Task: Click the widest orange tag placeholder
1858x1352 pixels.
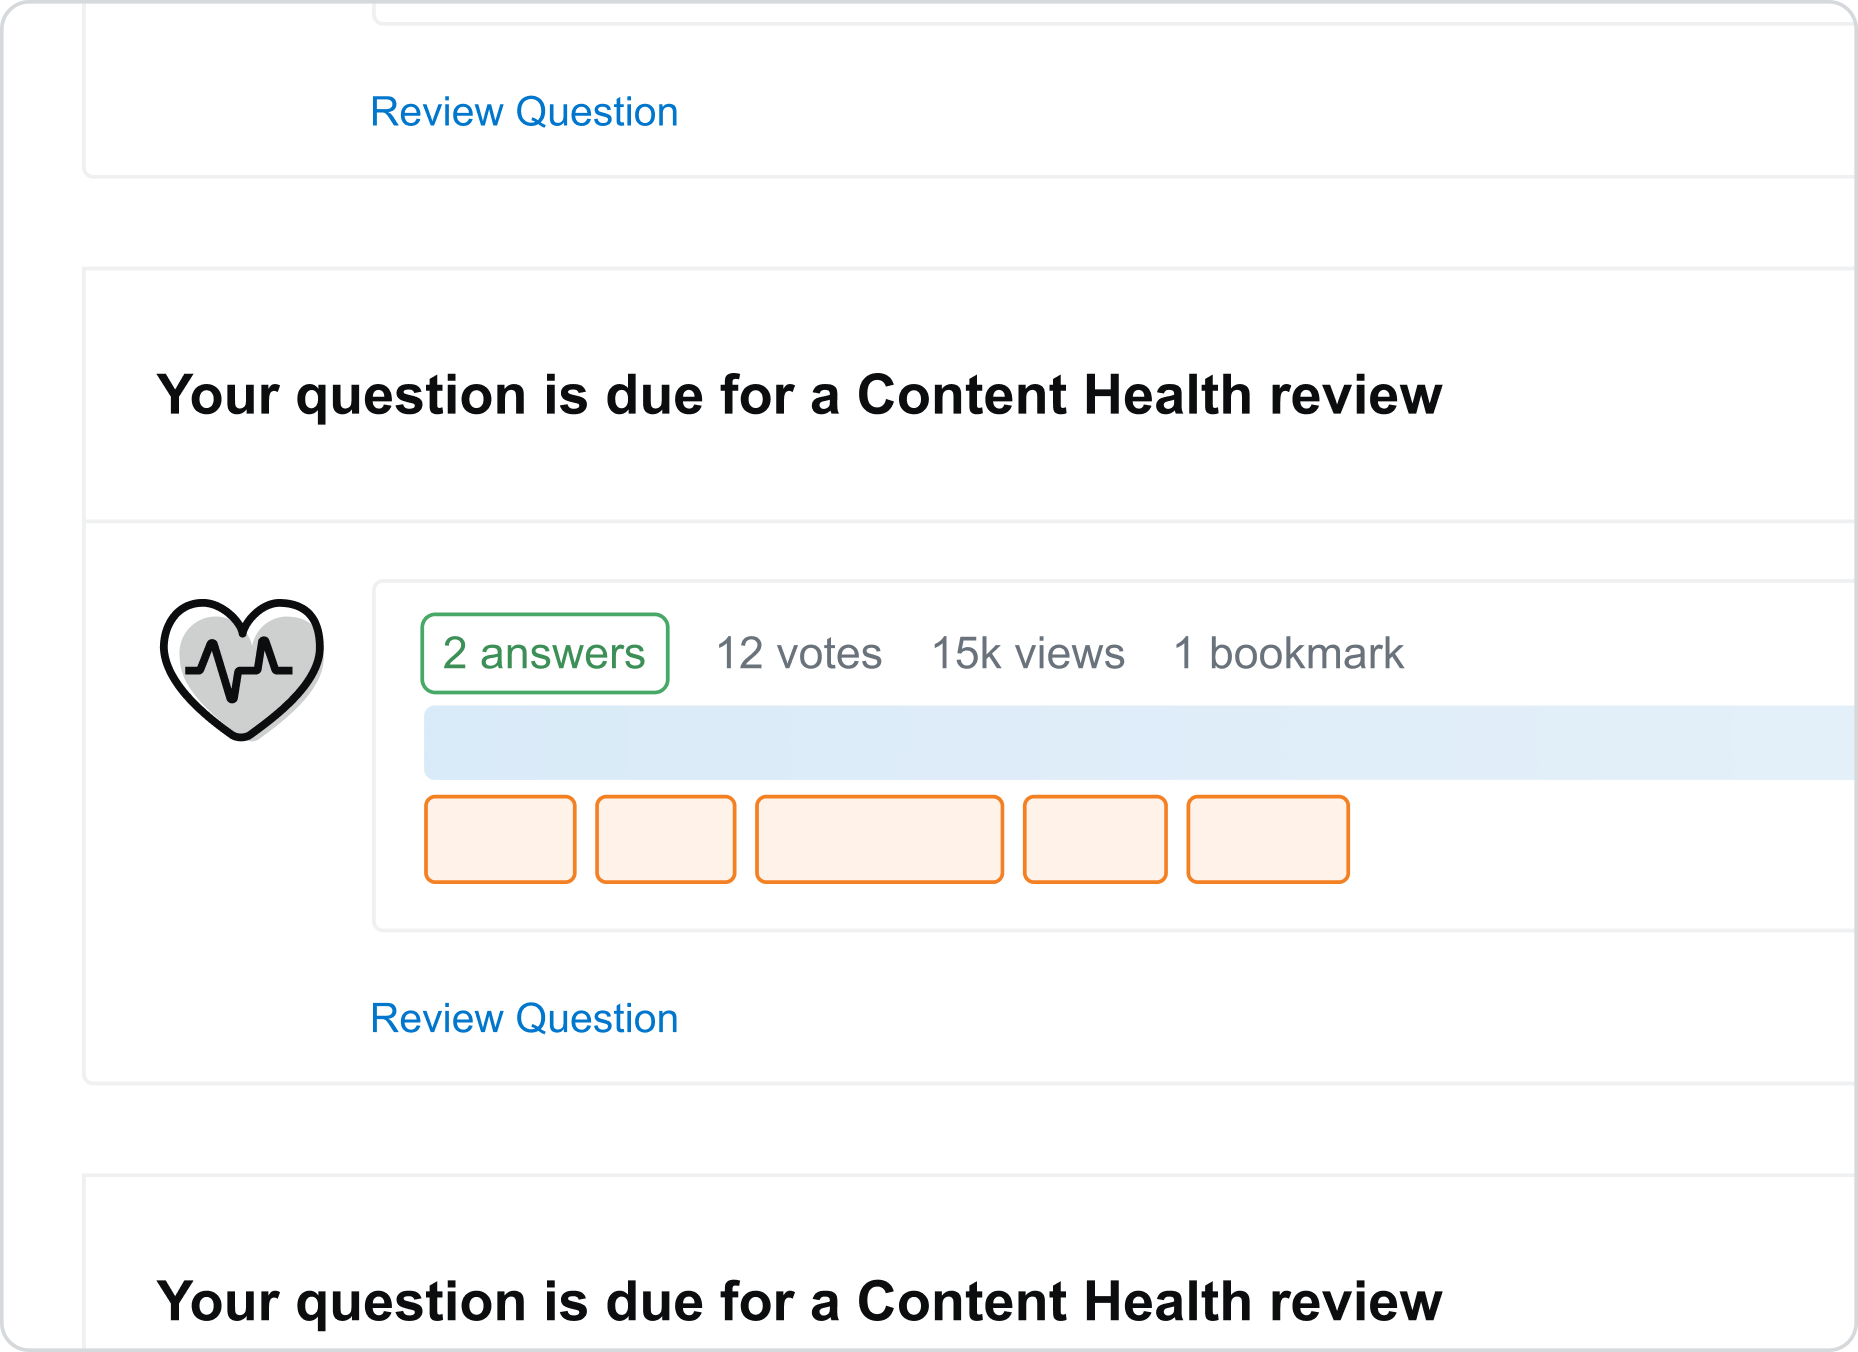Action: [879, 839]
